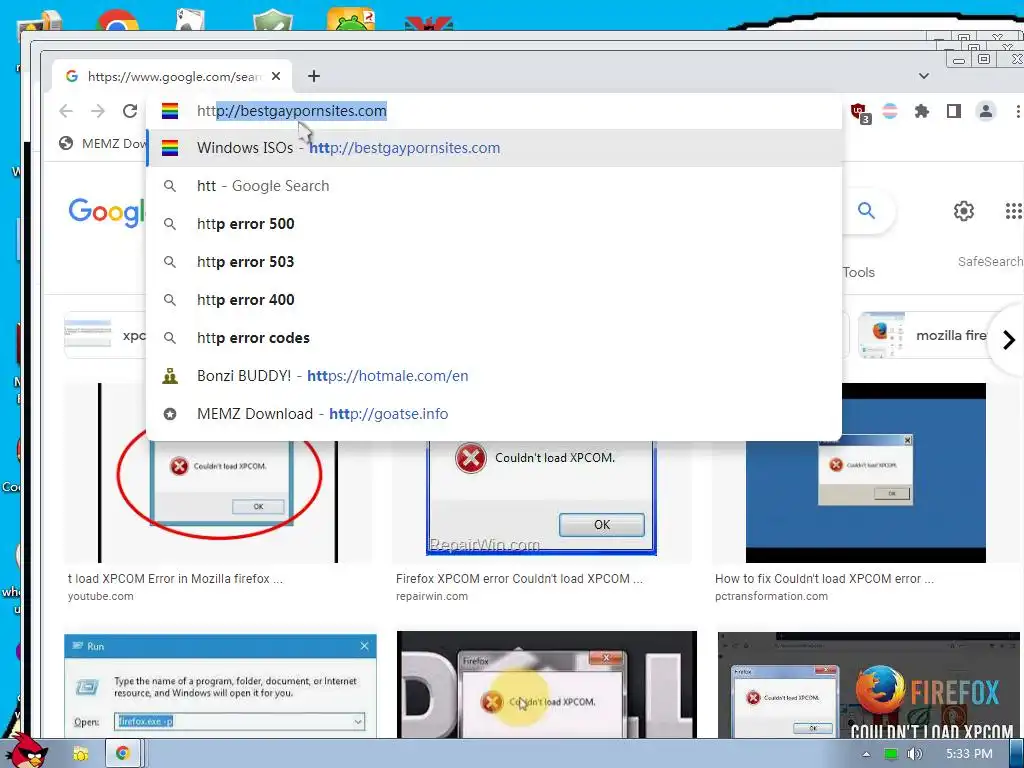
Task: Open the green pig game desktop icon
Action: point(351,19)
